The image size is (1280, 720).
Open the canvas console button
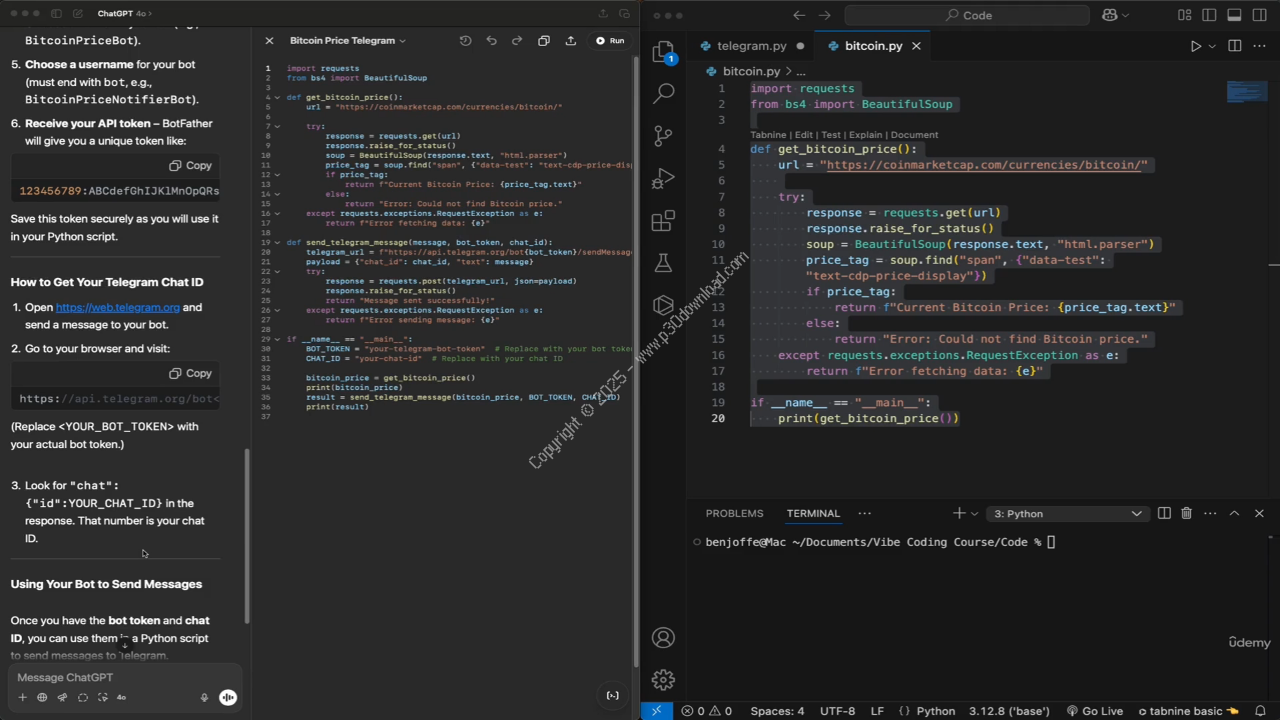613,695
